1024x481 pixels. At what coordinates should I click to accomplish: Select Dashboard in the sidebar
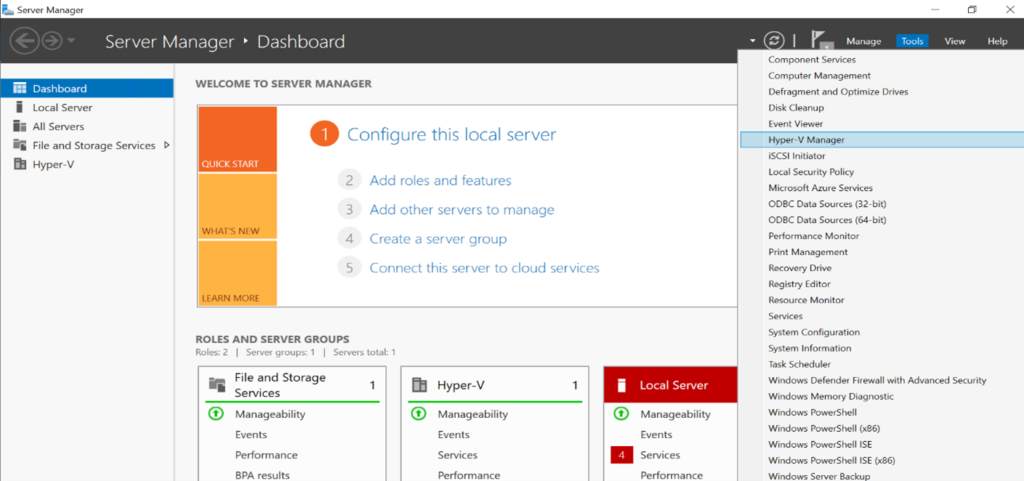pos(87,89)
